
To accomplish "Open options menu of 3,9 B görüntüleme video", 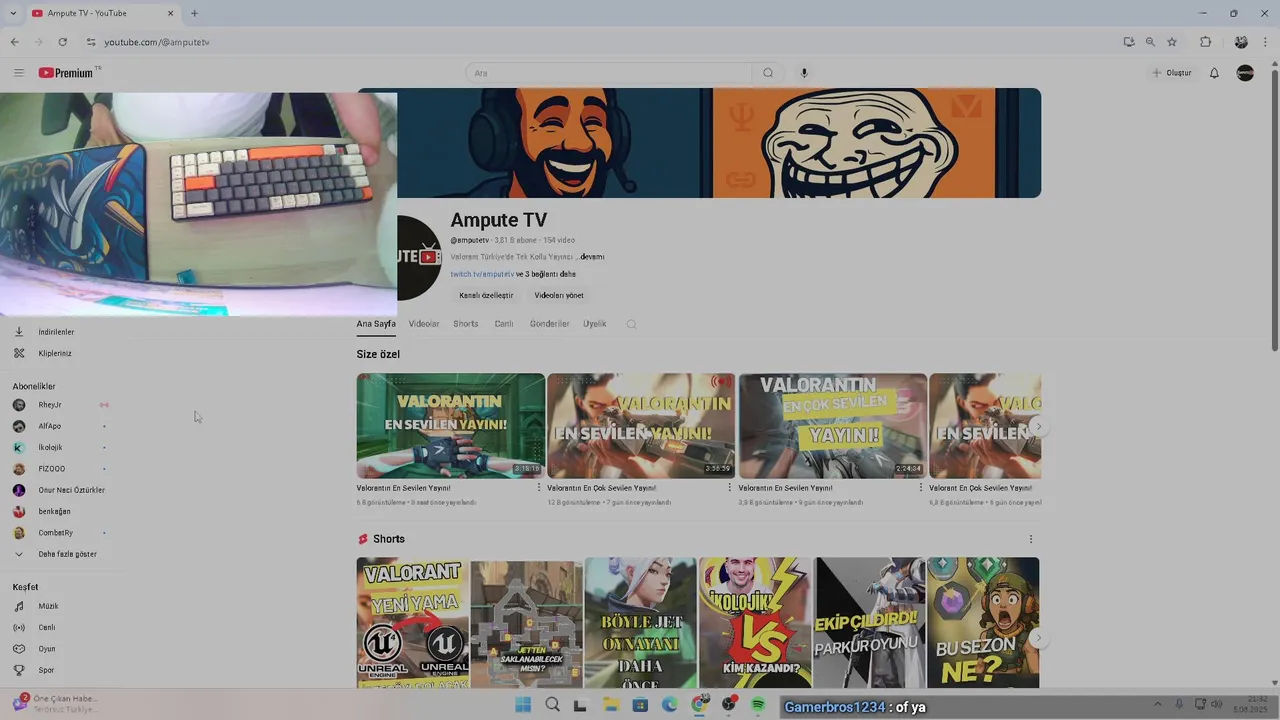I will (921, 488).
